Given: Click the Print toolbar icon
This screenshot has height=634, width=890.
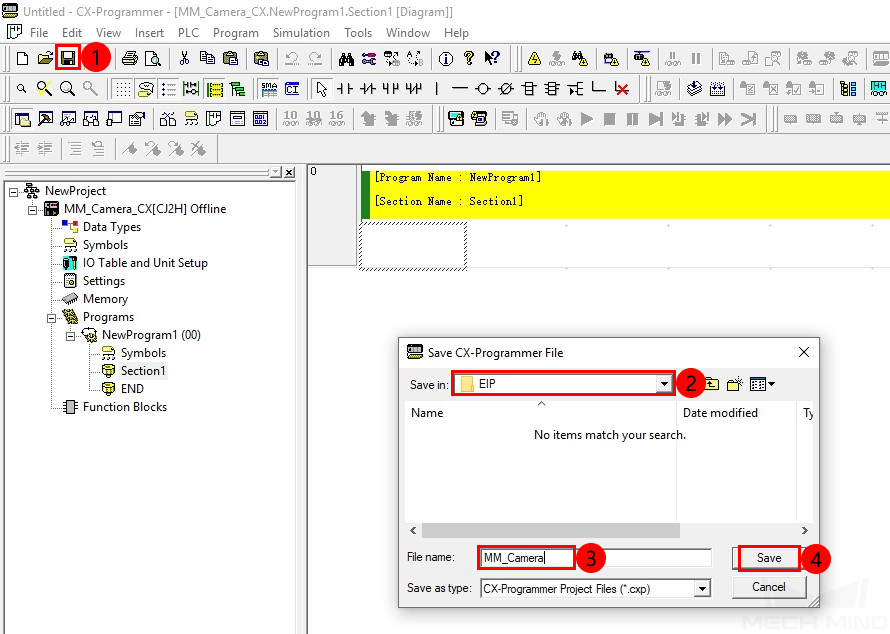Looking at the screenshot, I should pyautogui.click(x=130, y=58).
